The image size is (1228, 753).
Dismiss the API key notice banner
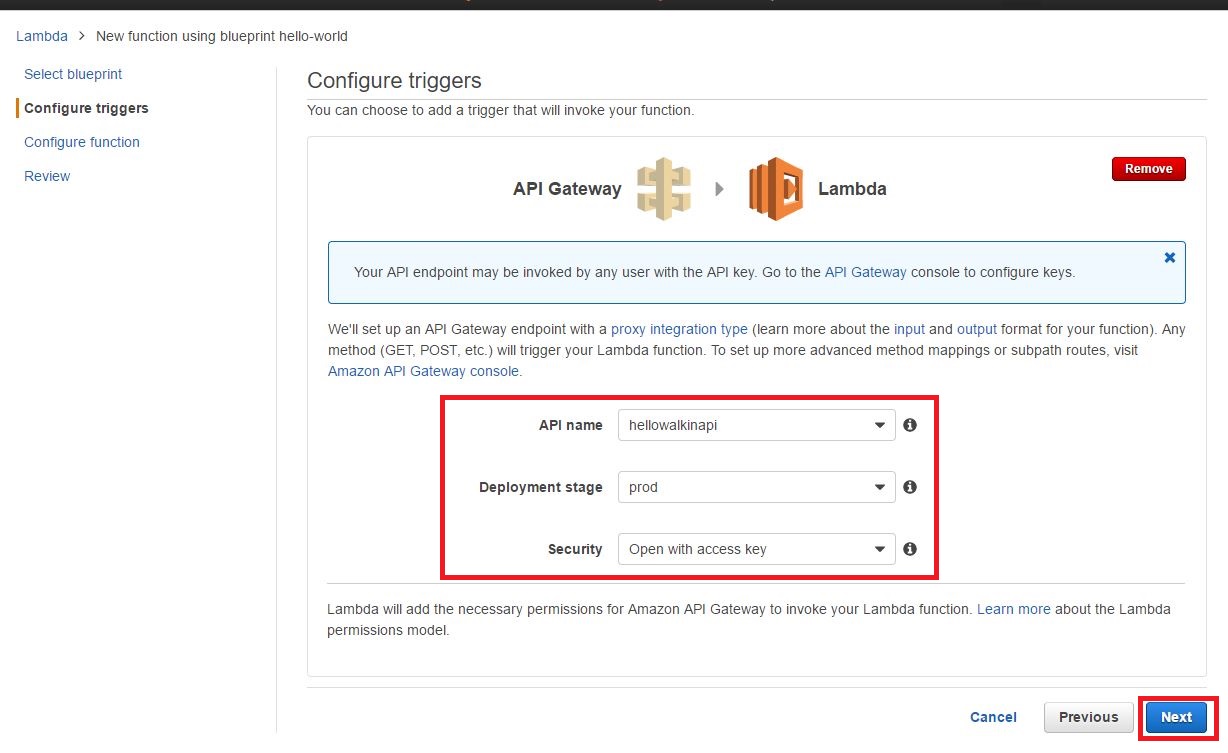pos(1169,257)
